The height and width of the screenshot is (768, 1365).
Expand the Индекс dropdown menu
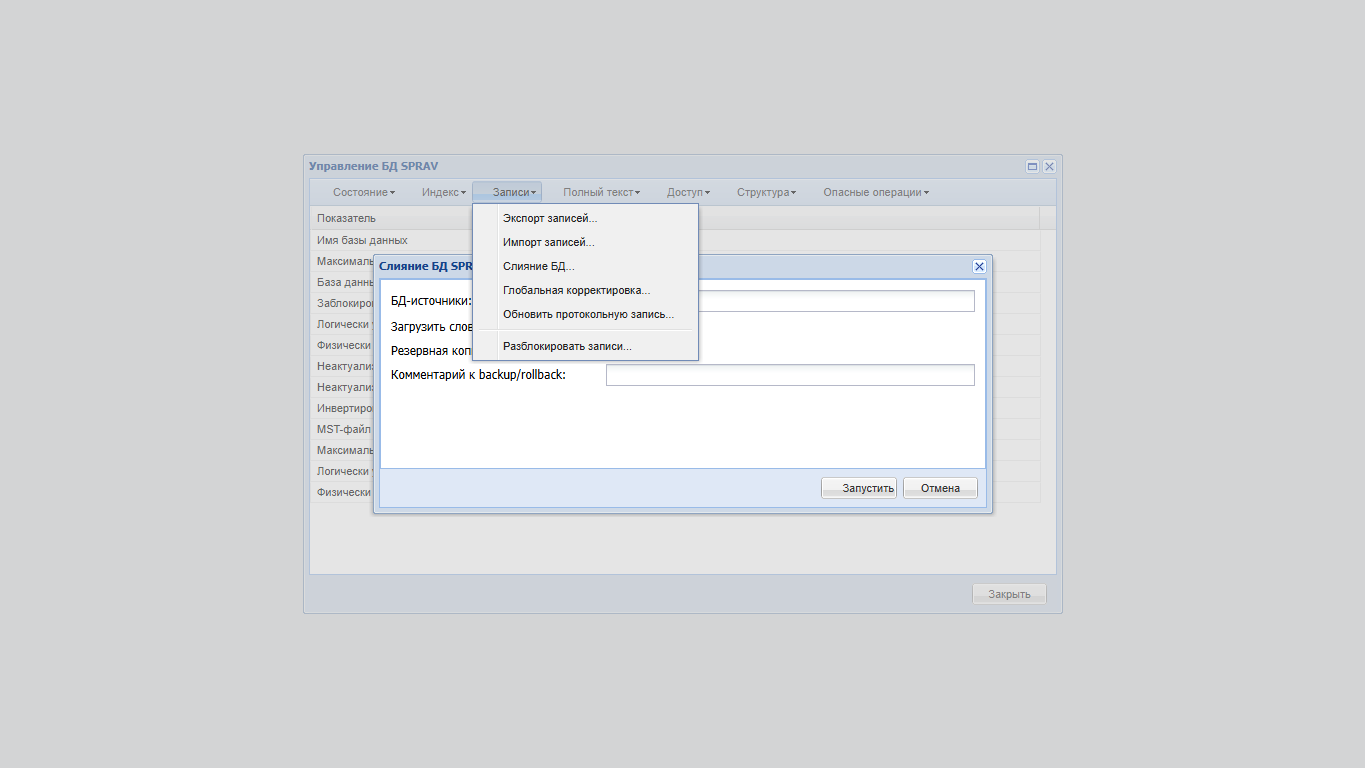point(444,192)
